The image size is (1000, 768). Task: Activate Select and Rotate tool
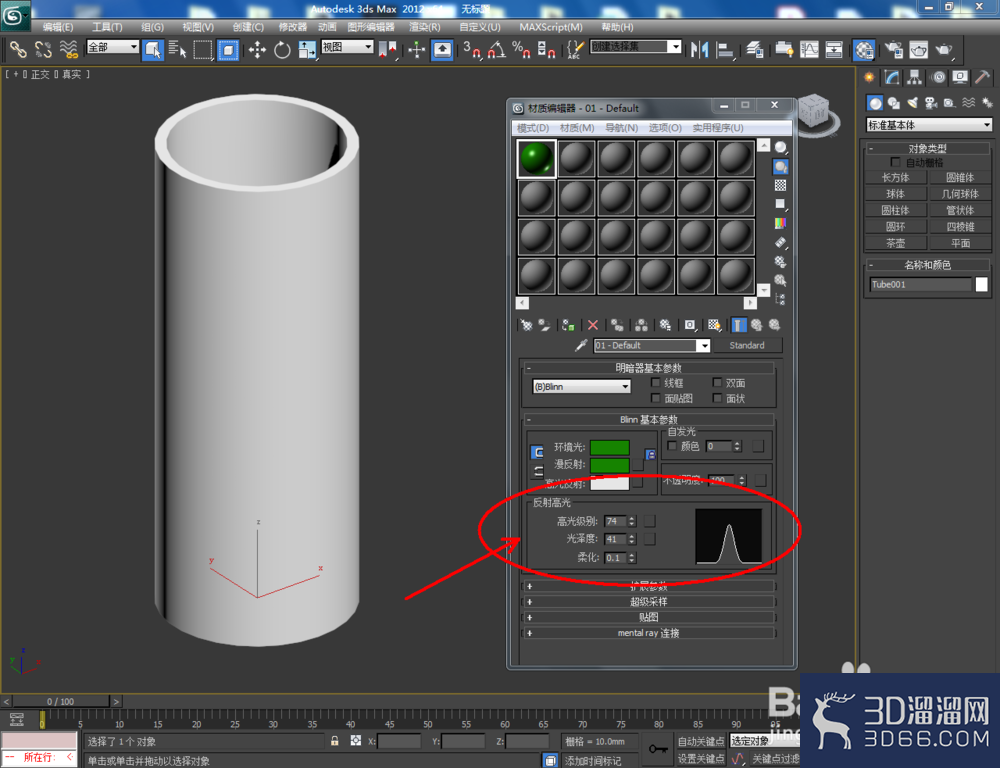(282, 49)
